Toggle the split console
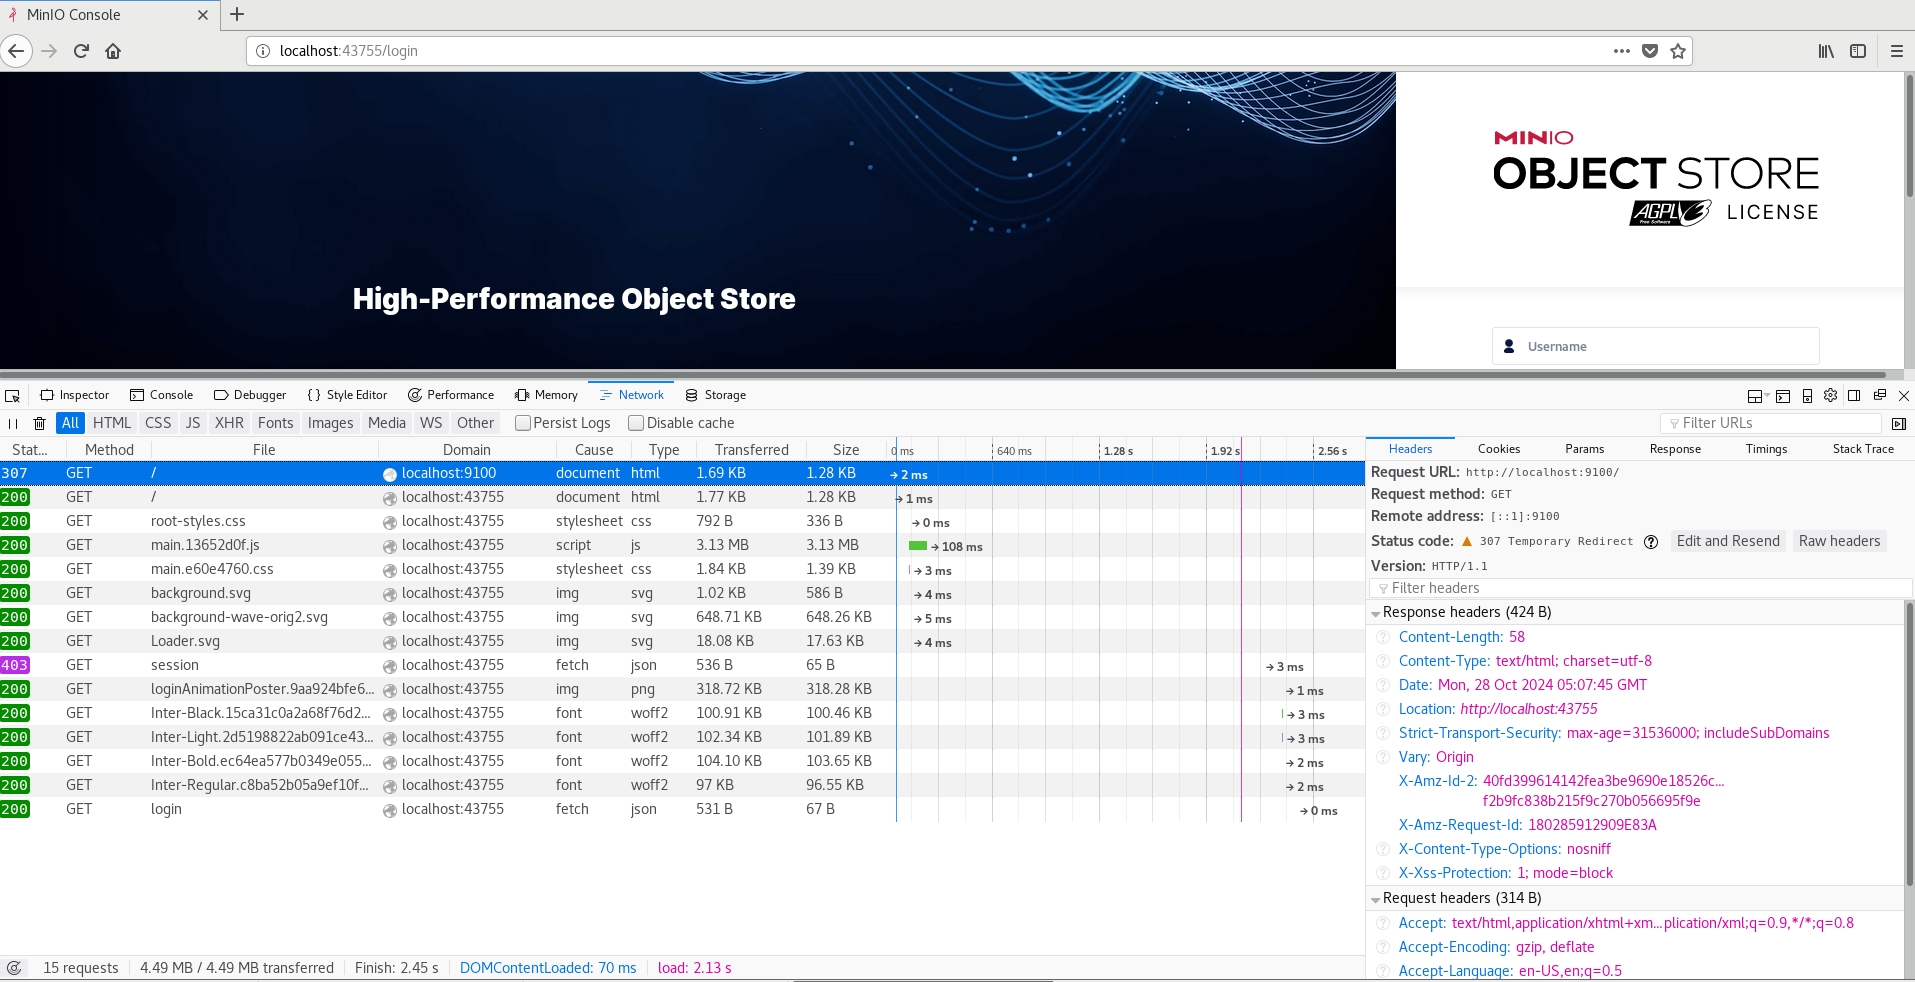This screenshot has height=982, width=1915. coord(1783,395)
